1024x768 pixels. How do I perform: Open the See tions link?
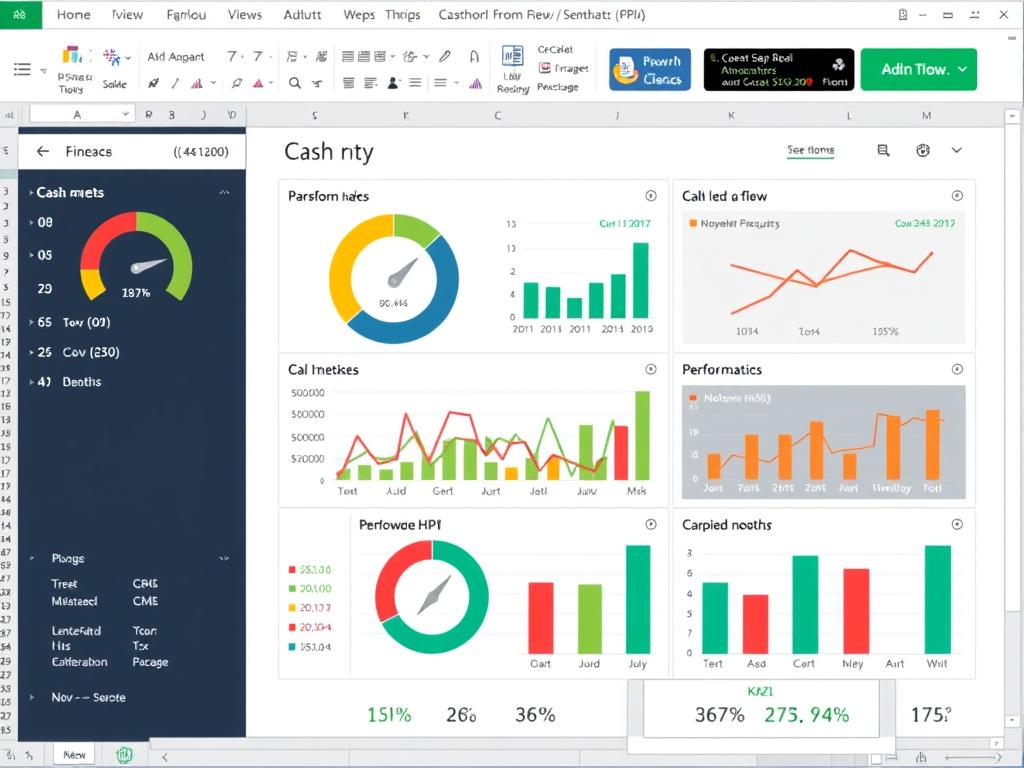[812, 150]
